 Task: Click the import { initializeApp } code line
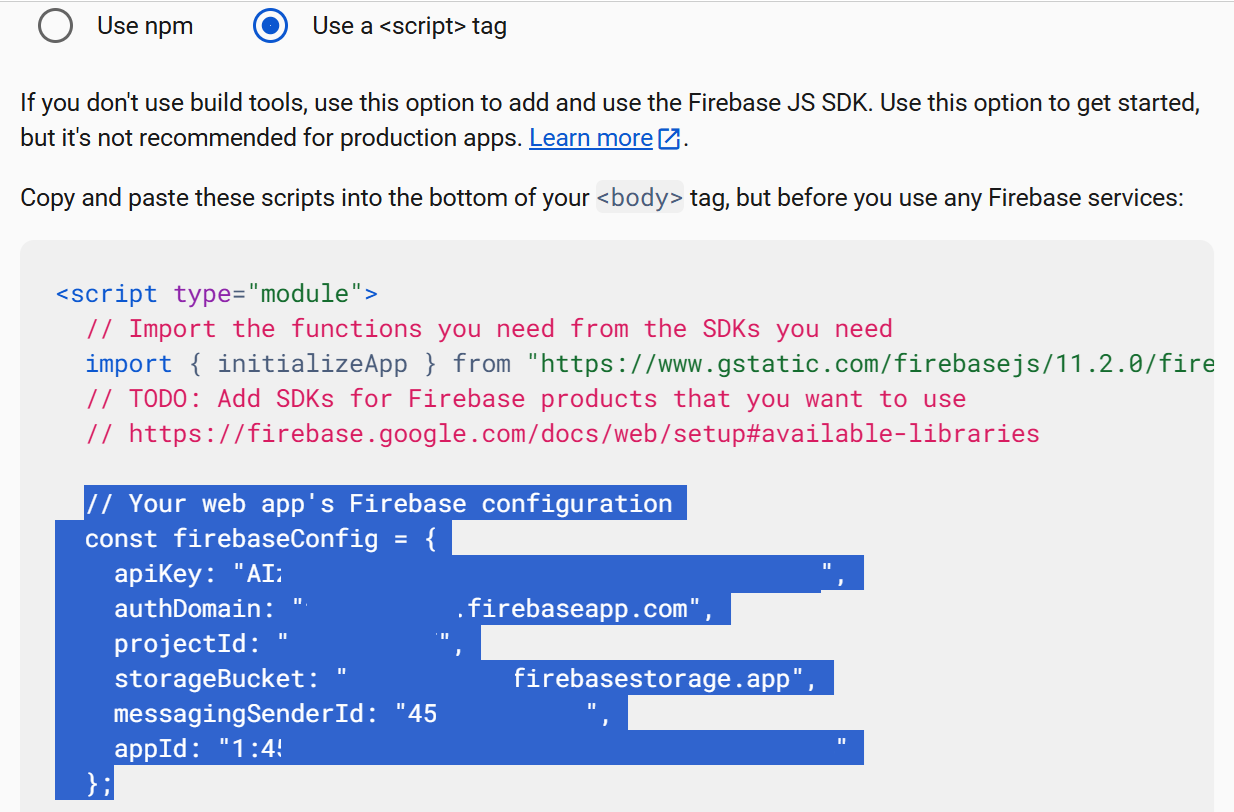click(649, 364)
